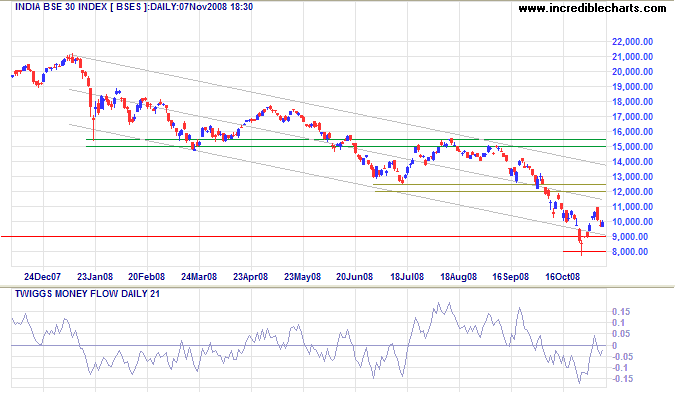
Task: Select the 20Jun08 date axis label
Action: pos(354,277)
